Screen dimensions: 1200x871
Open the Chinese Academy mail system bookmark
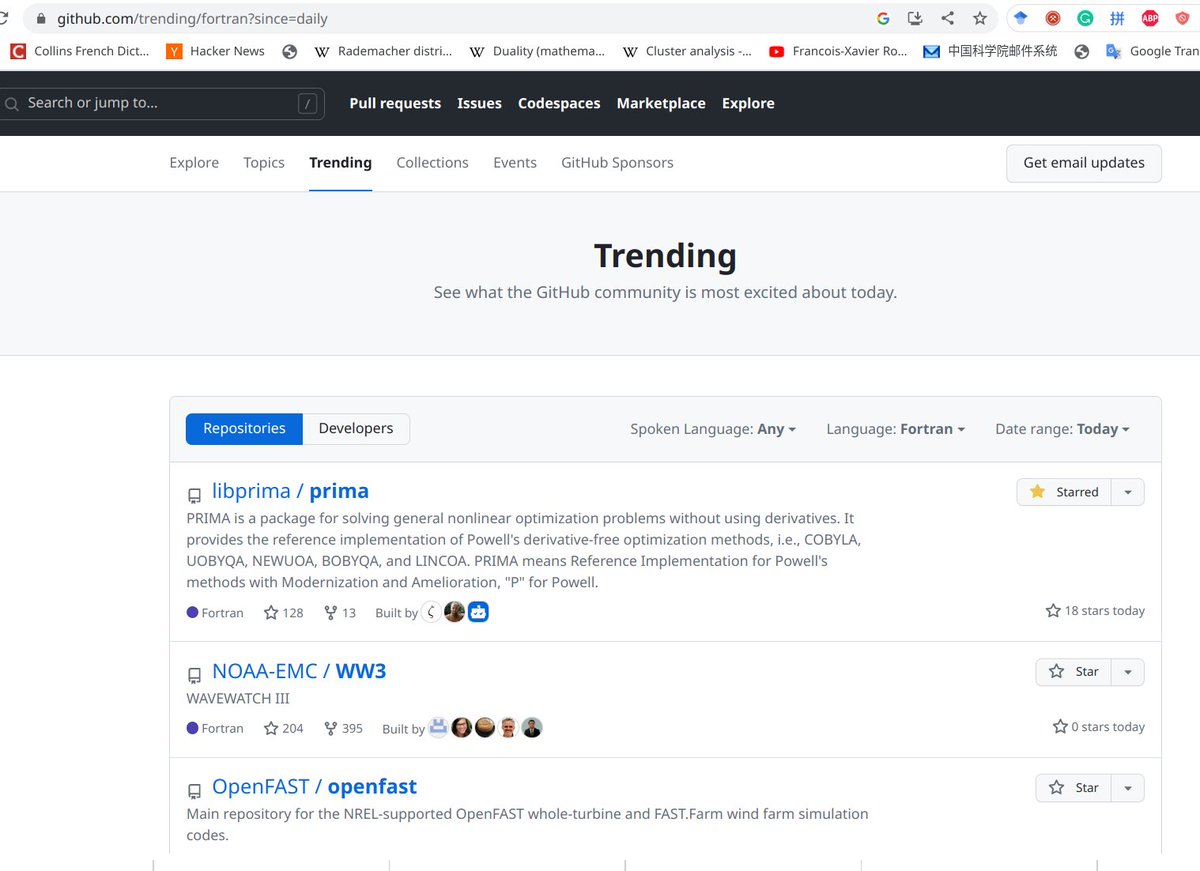[x=990, y=51]
